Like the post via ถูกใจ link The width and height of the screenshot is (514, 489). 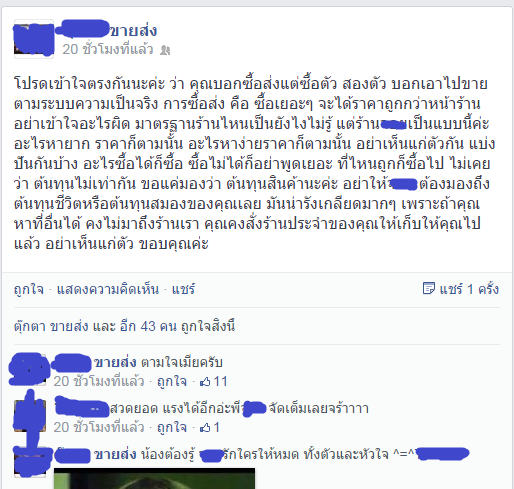[x=29, y=289]
